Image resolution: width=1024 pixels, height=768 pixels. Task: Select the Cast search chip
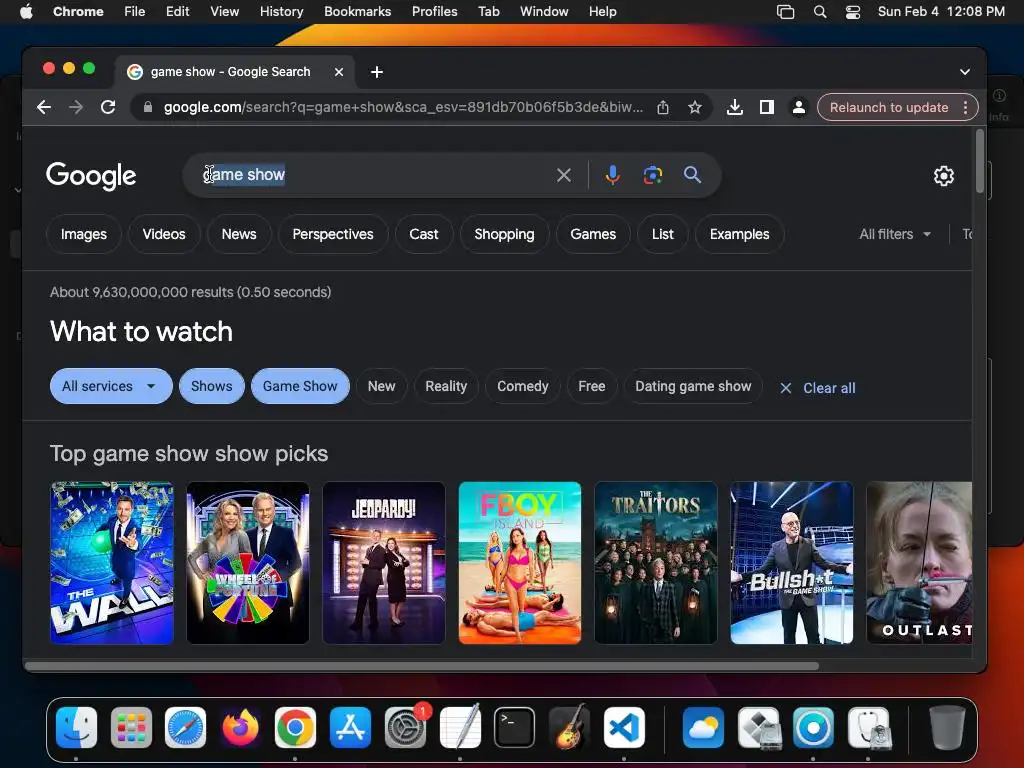424,234
